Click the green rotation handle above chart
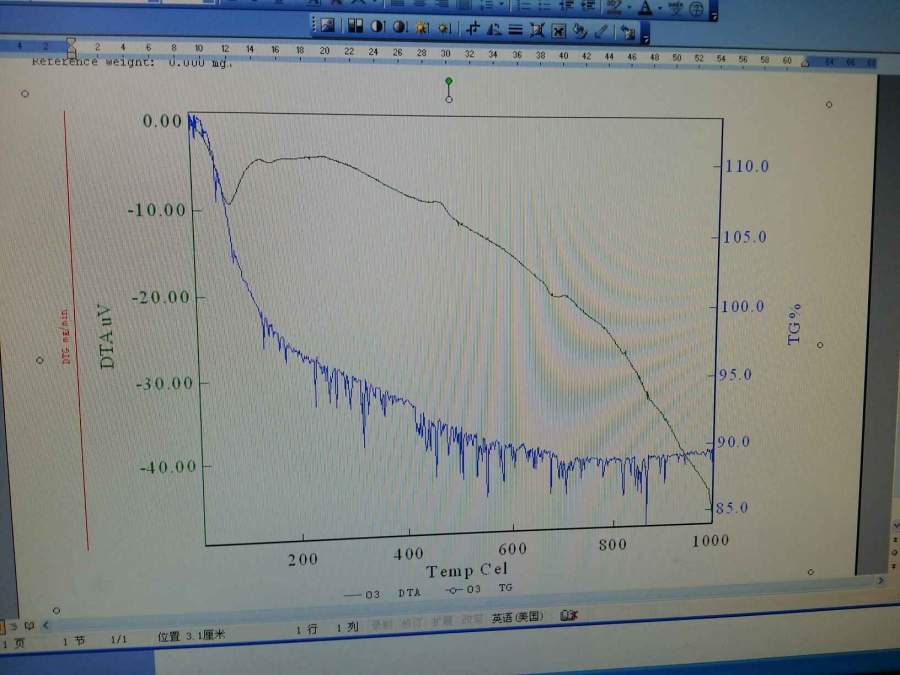 tap(449, 81)
